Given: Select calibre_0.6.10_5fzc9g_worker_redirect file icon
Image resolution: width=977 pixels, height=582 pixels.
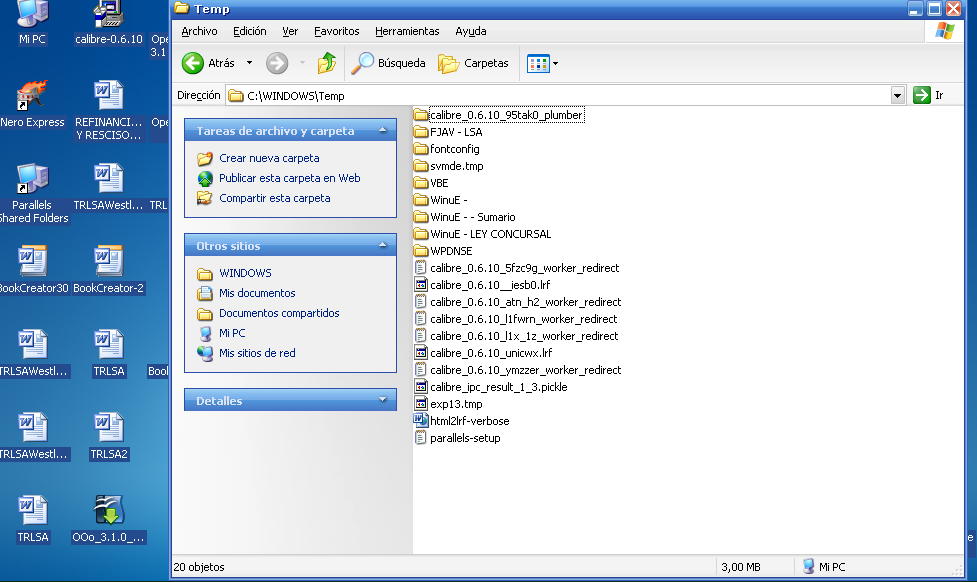Looking at the screenshot, I should click(x=421, y=268).
